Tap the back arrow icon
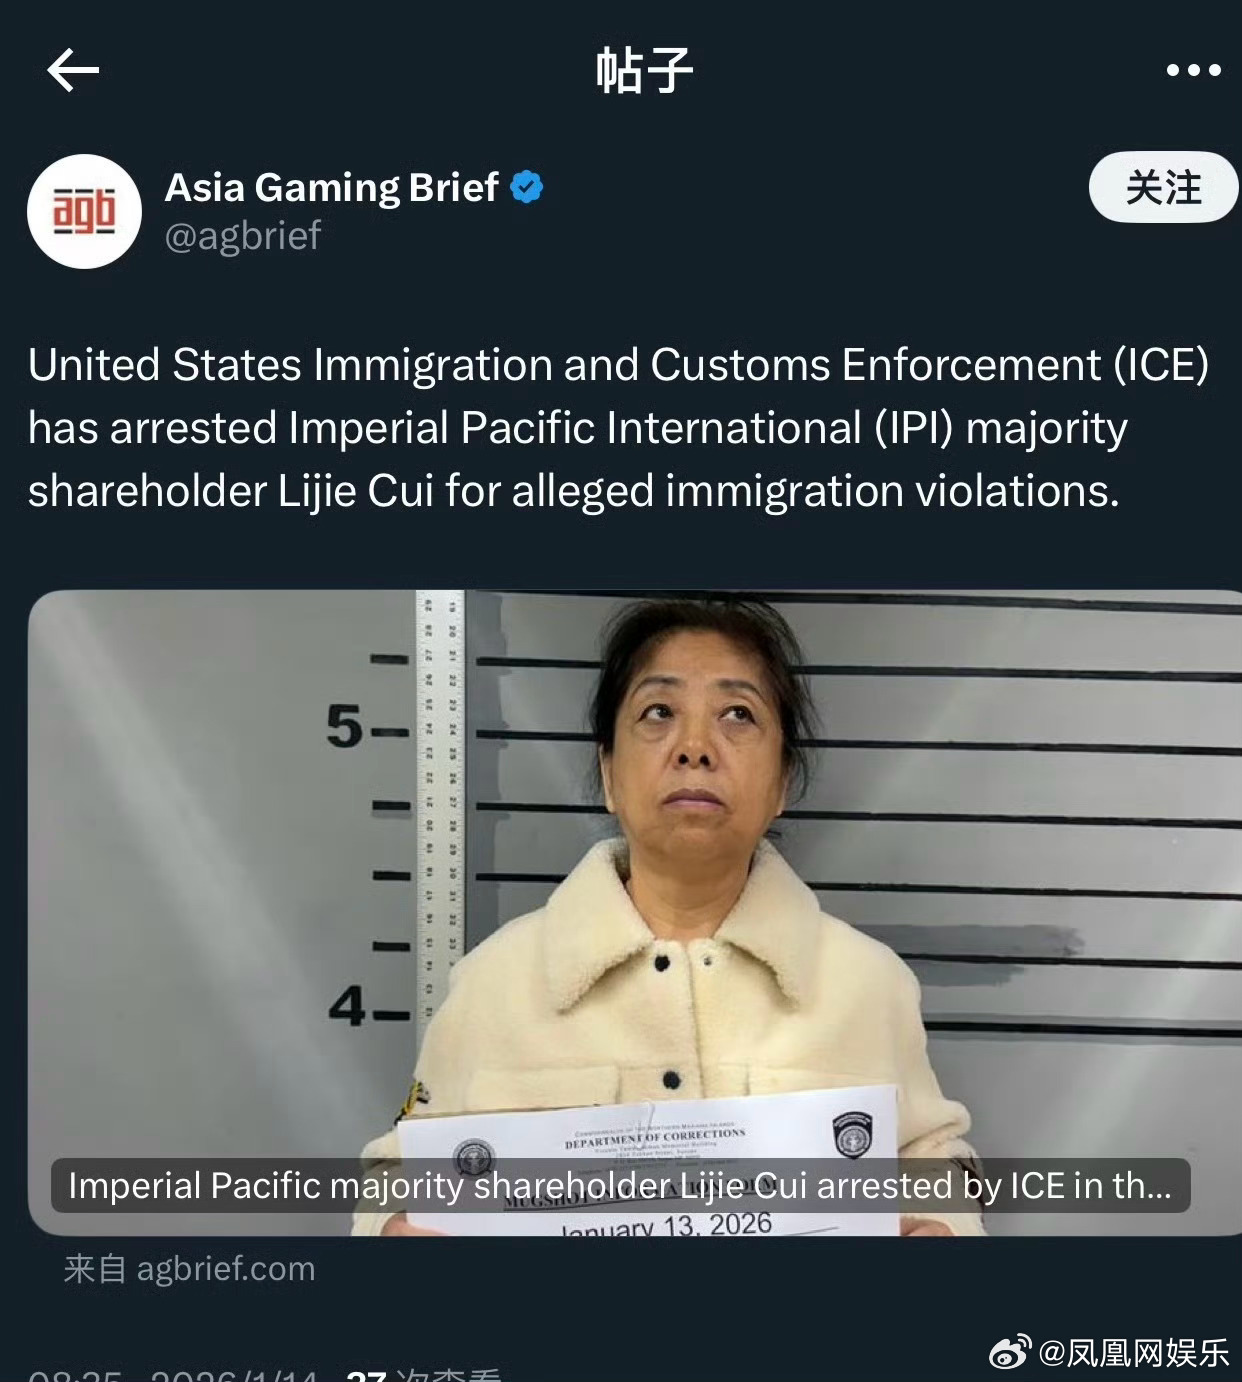1242x1382 pixels. coord(72,70)
